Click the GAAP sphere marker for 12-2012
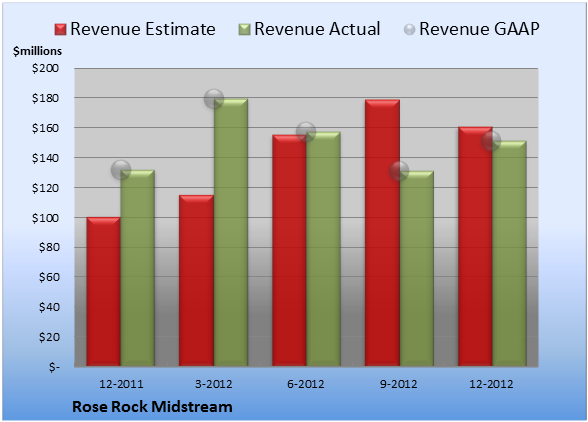 (x=492, y=141)
